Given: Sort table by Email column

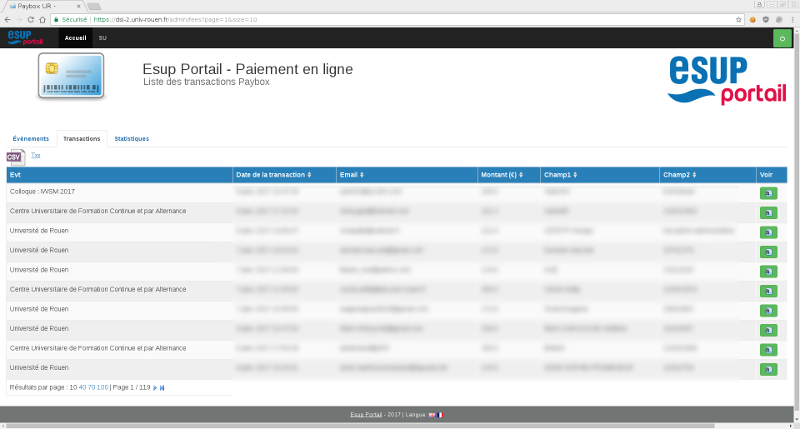Looking at the screenshot, I should click(x=353, y=175).
